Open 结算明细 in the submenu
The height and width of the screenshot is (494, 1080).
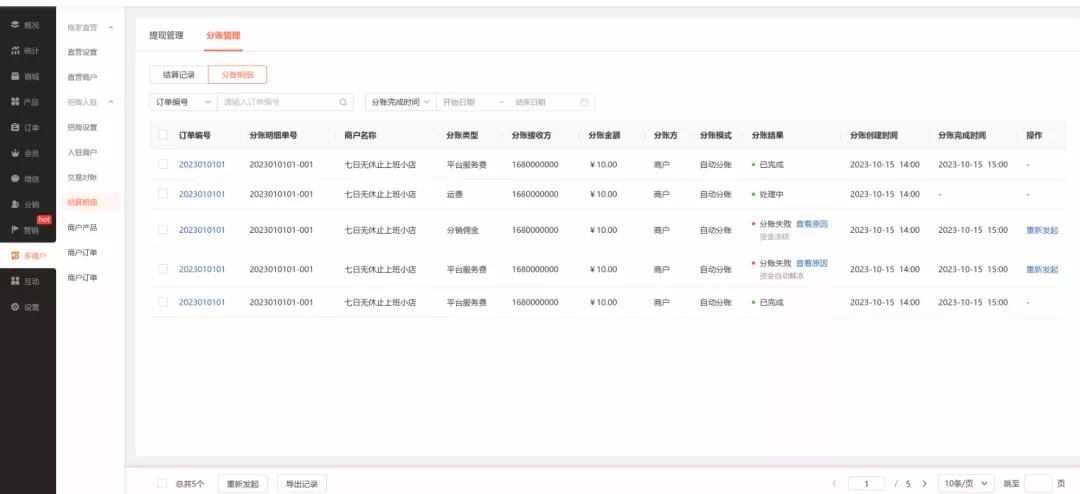[x=82, y=203]
